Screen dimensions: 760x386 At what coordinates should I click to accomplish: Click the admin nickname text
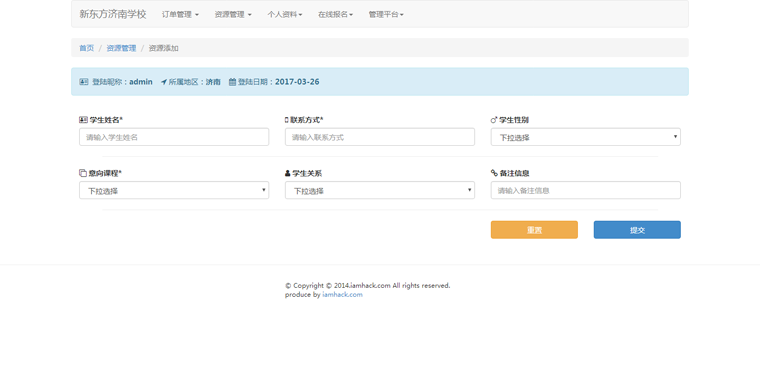(x=141, y=82)
